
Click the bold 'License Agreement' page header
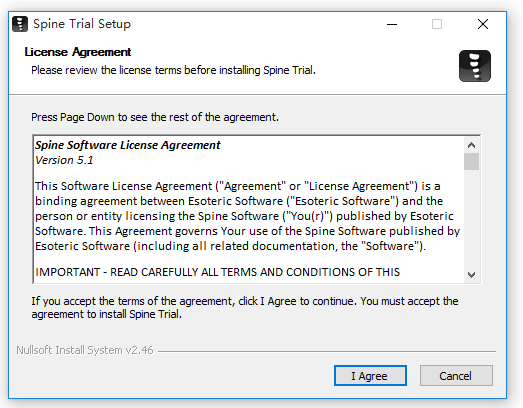78,52
